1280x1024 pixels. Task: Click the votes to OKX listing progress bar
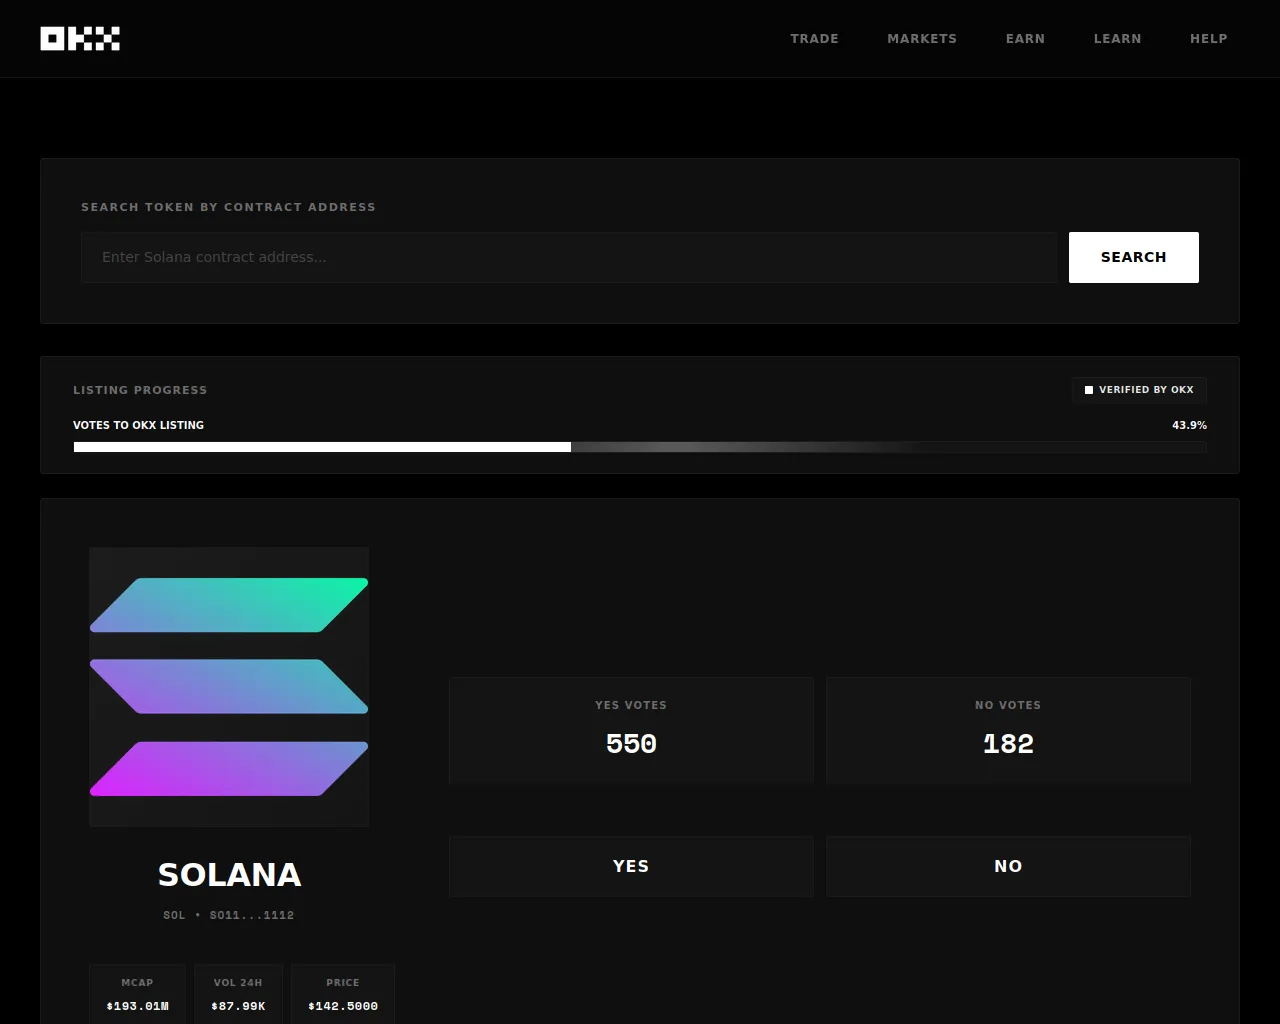click(x=640, y=447)
